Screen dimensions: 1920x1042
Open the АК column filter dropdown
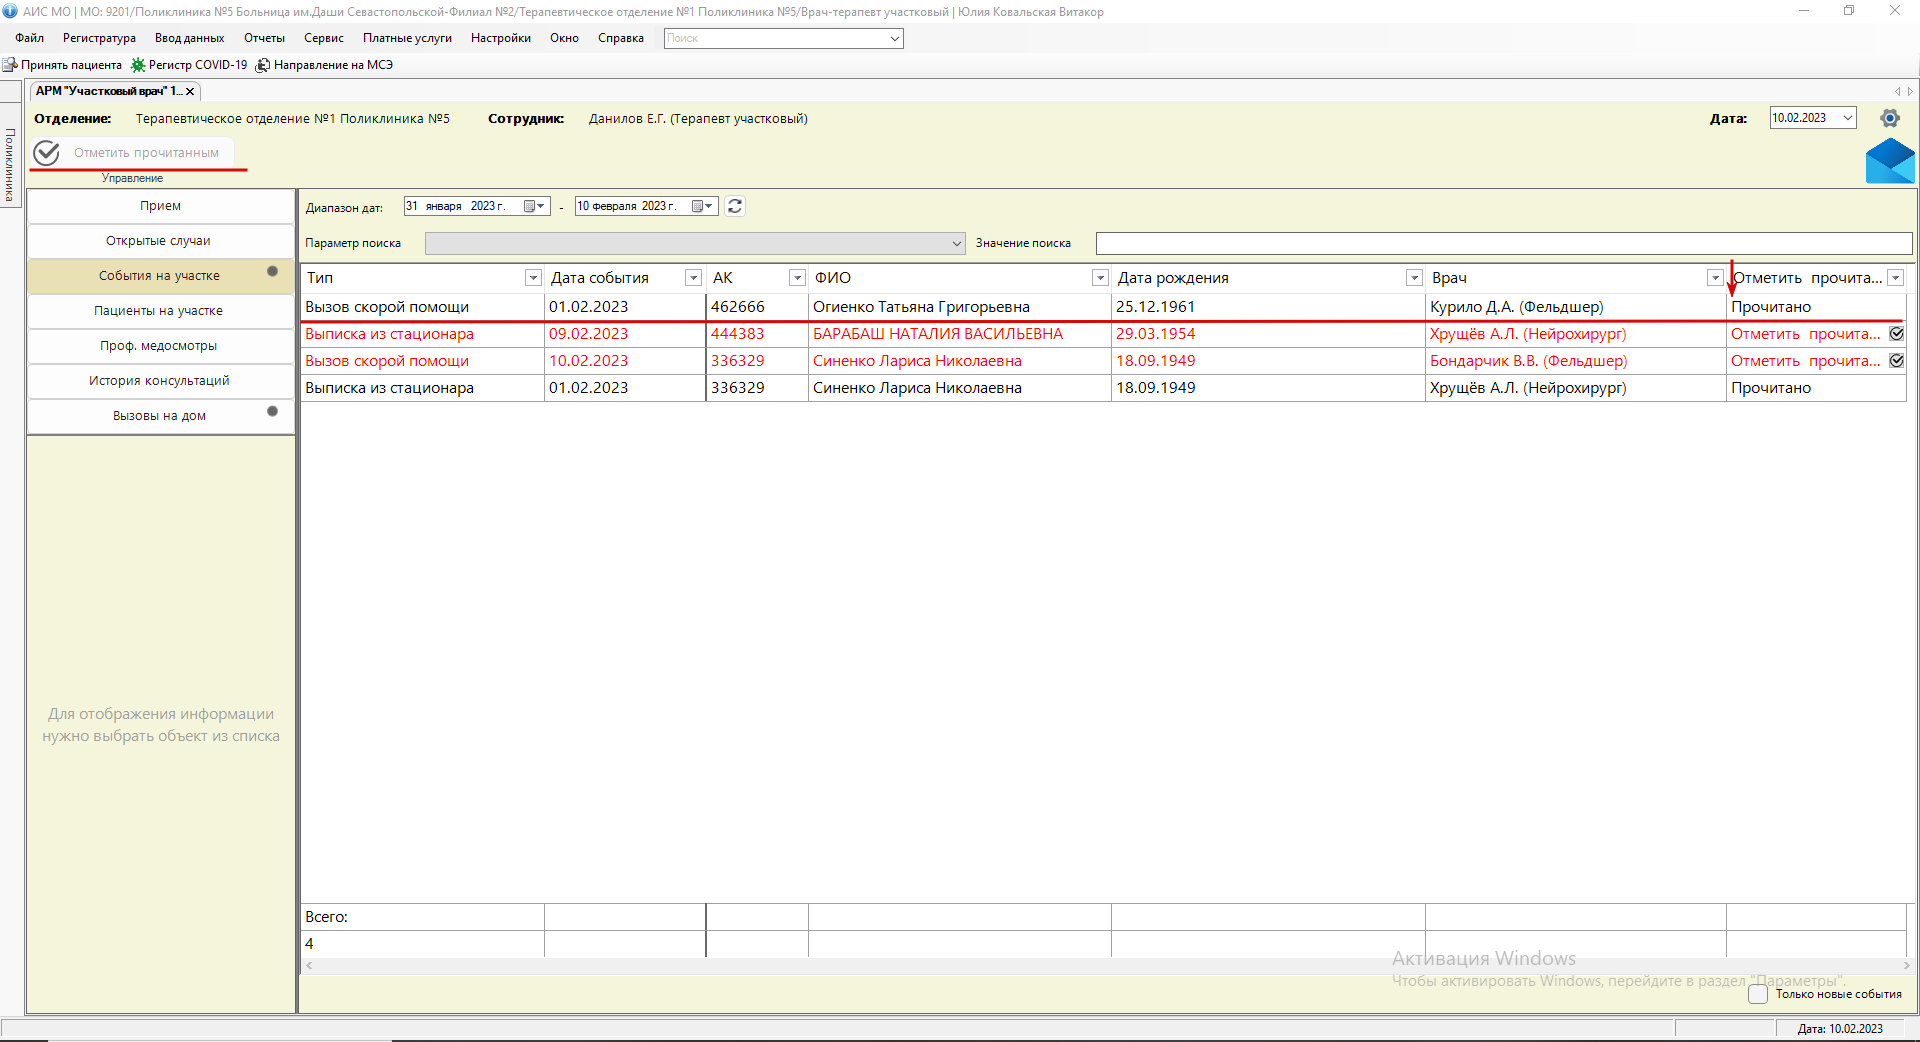[x=797, y=278]
